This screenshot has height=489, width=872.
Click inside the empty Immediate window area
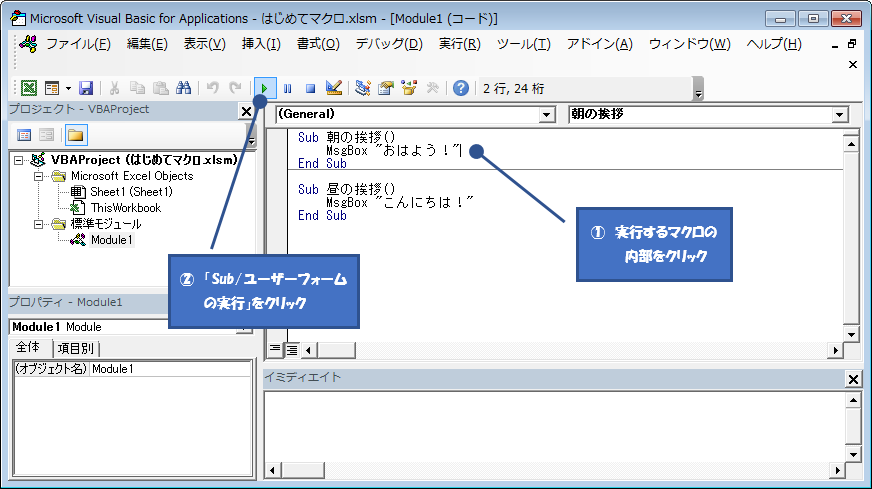coord(554,426)
